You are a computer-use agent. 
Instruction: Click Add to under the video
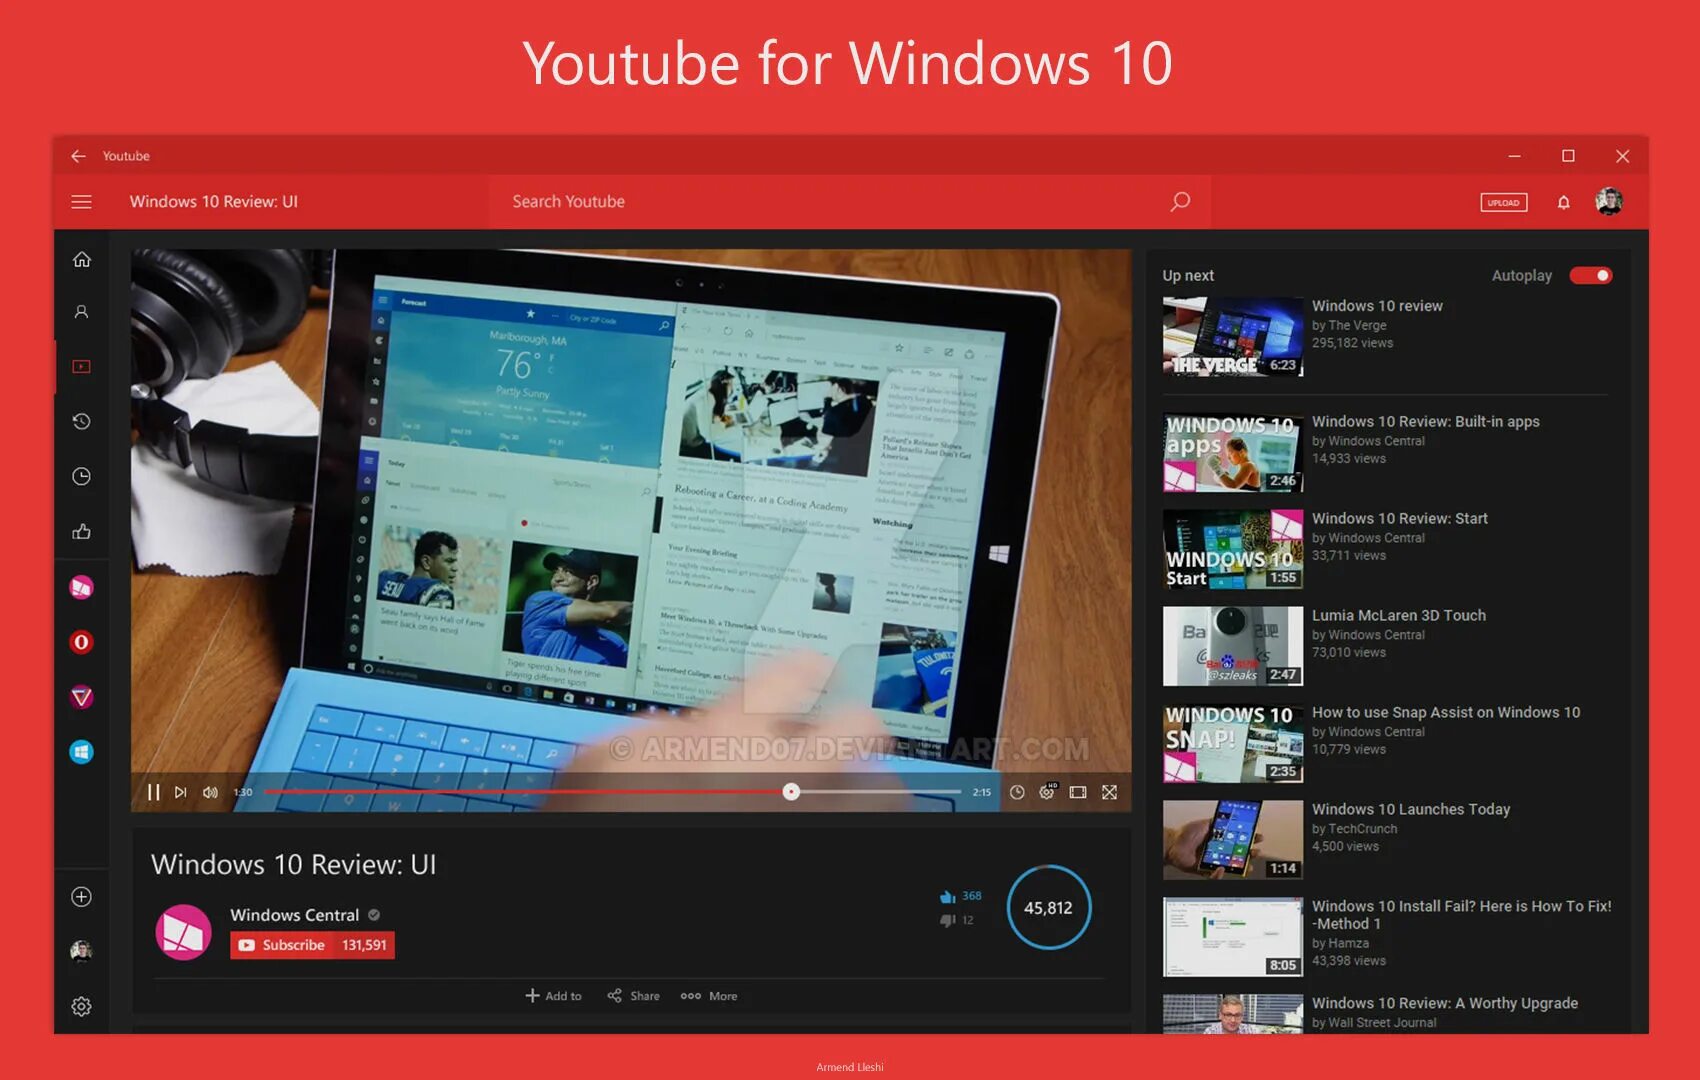pos(554,996)
